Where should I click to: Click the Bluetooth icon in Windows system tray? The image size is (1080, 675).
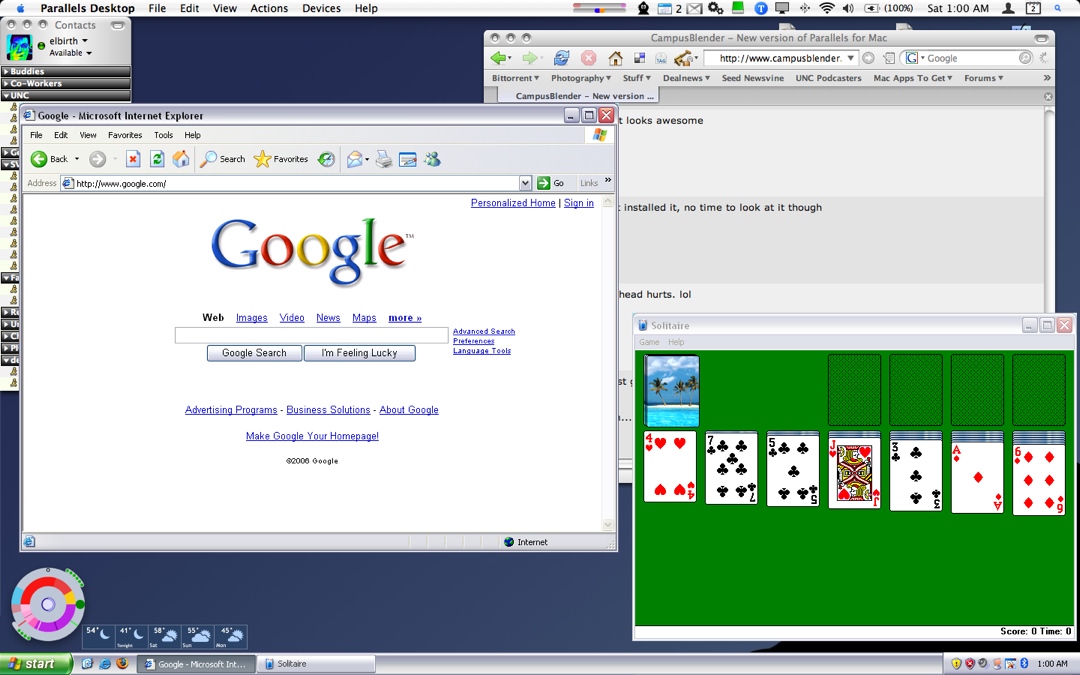[x=1024, y=663]
